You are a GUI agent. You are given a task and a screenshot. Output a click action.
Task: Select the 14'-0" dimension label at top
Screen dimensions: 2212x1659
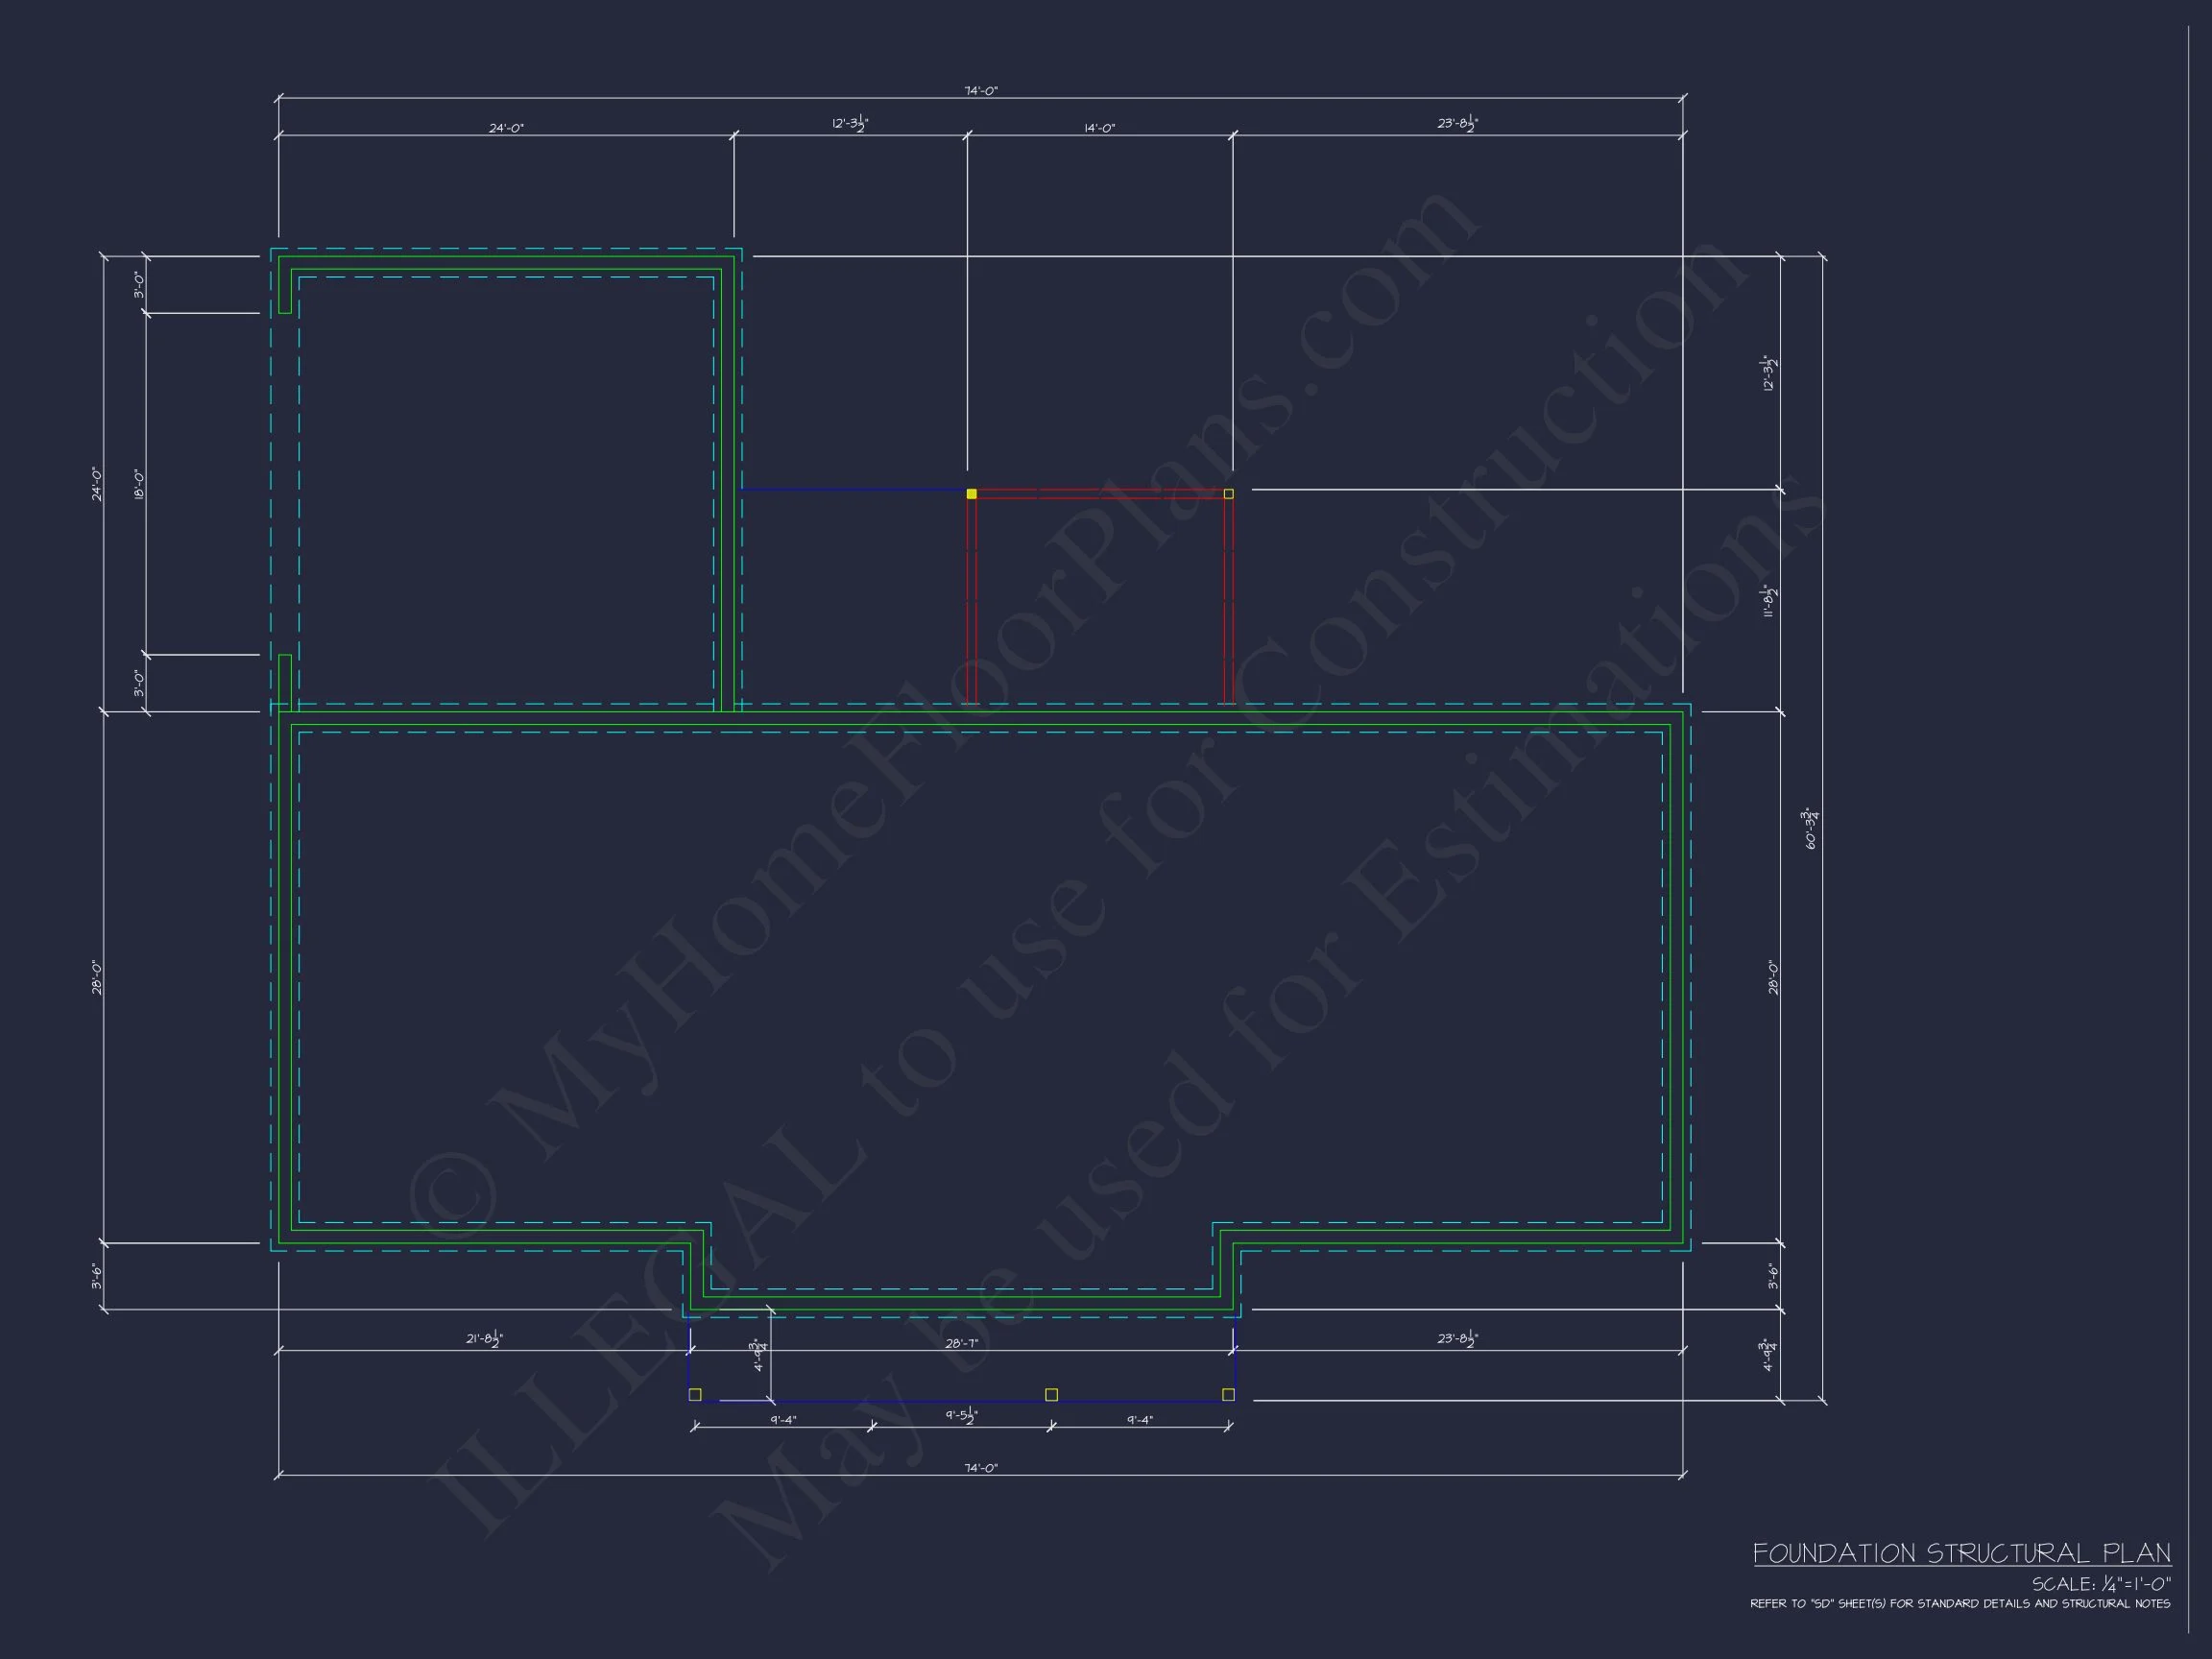tap(1099, 128)
